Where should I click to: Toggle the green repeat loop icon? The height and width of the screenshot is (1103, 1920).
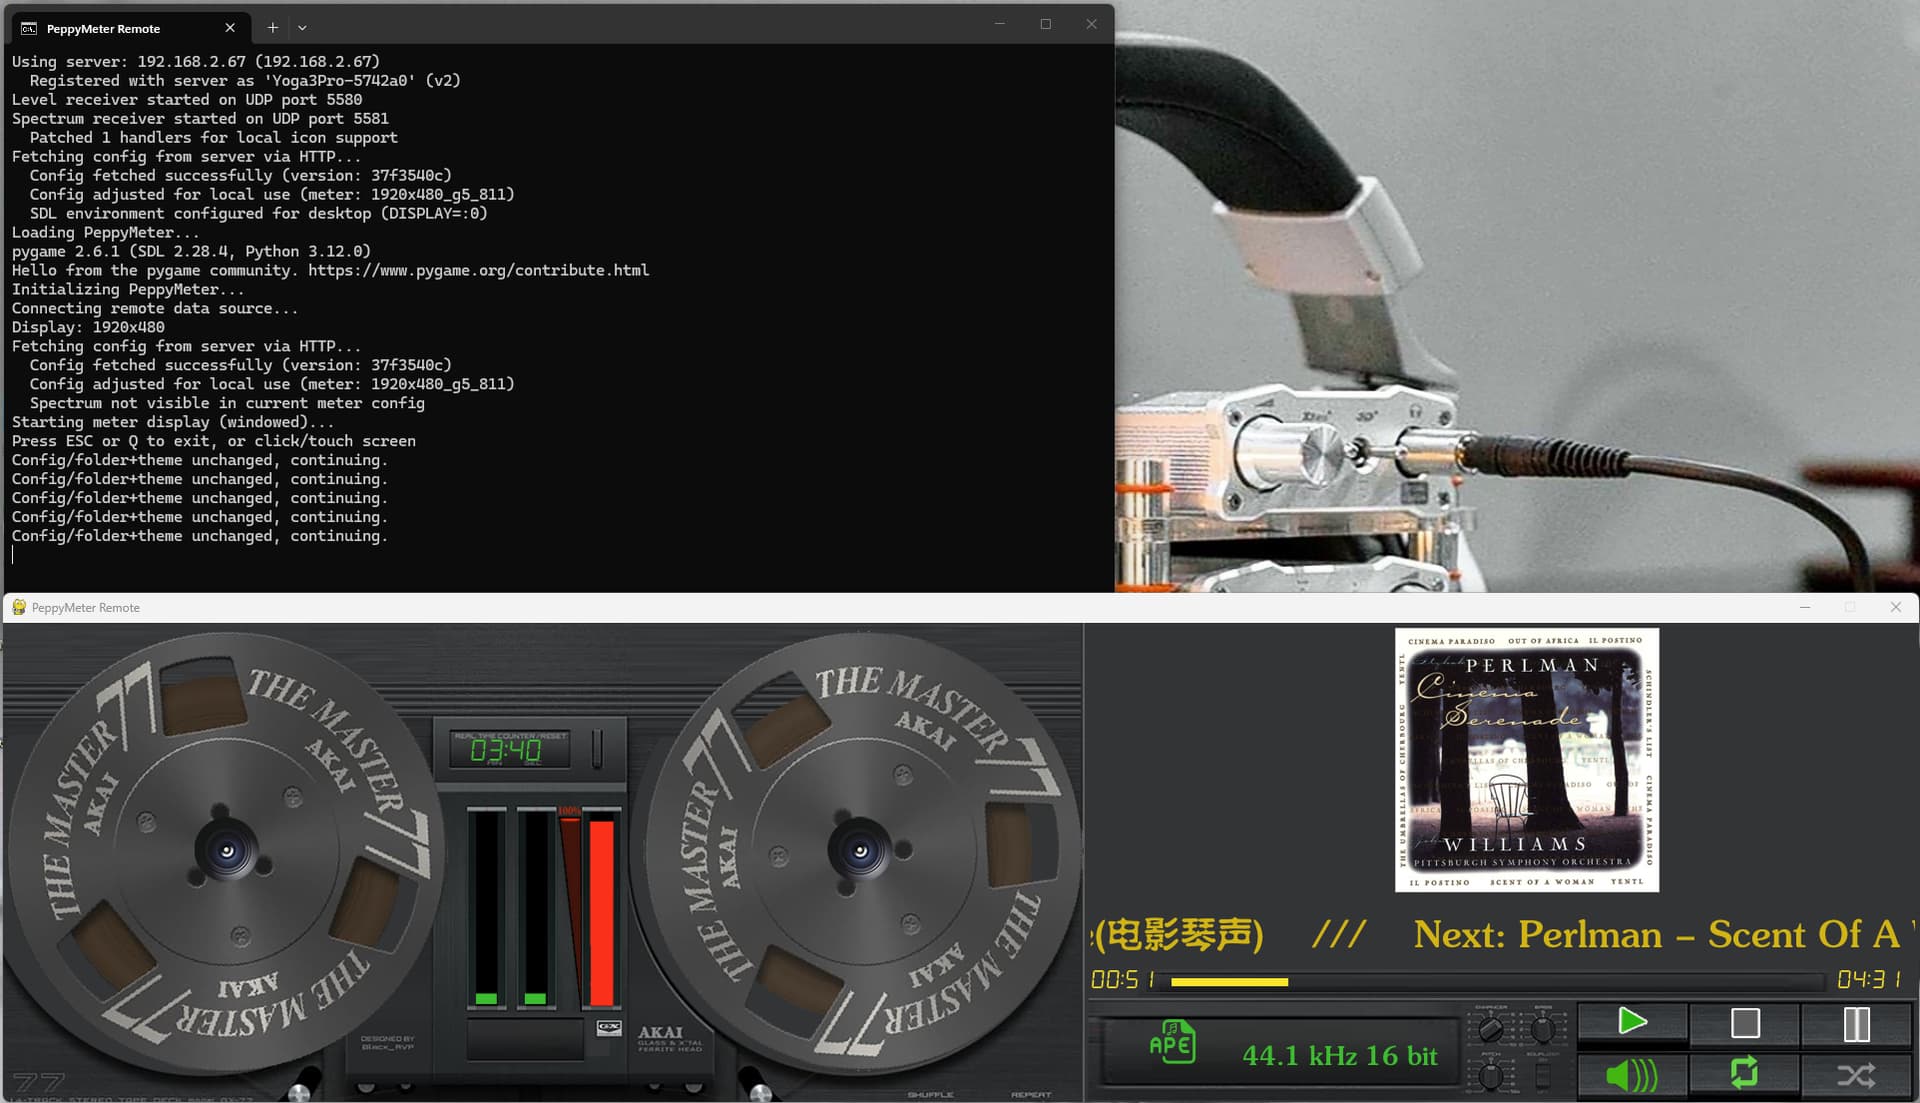pos(1744,1073)
